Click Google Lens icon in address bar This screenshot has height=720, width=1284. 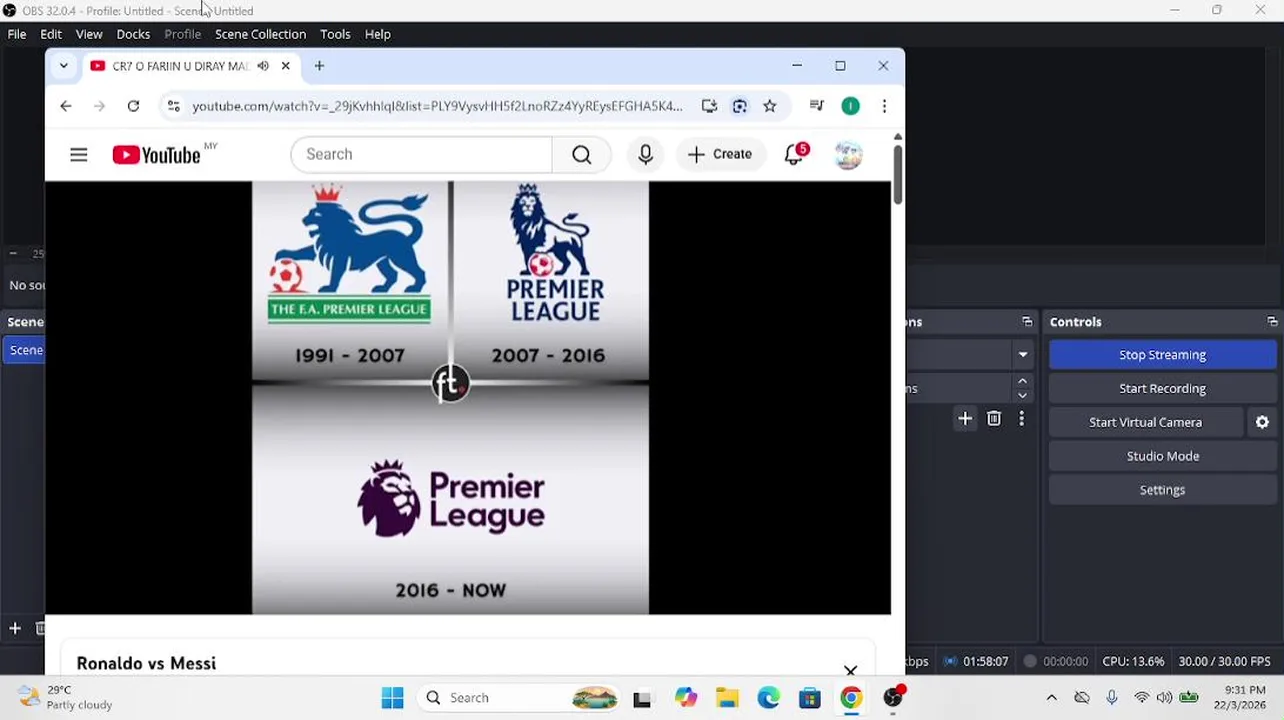(x=740, y=106)
